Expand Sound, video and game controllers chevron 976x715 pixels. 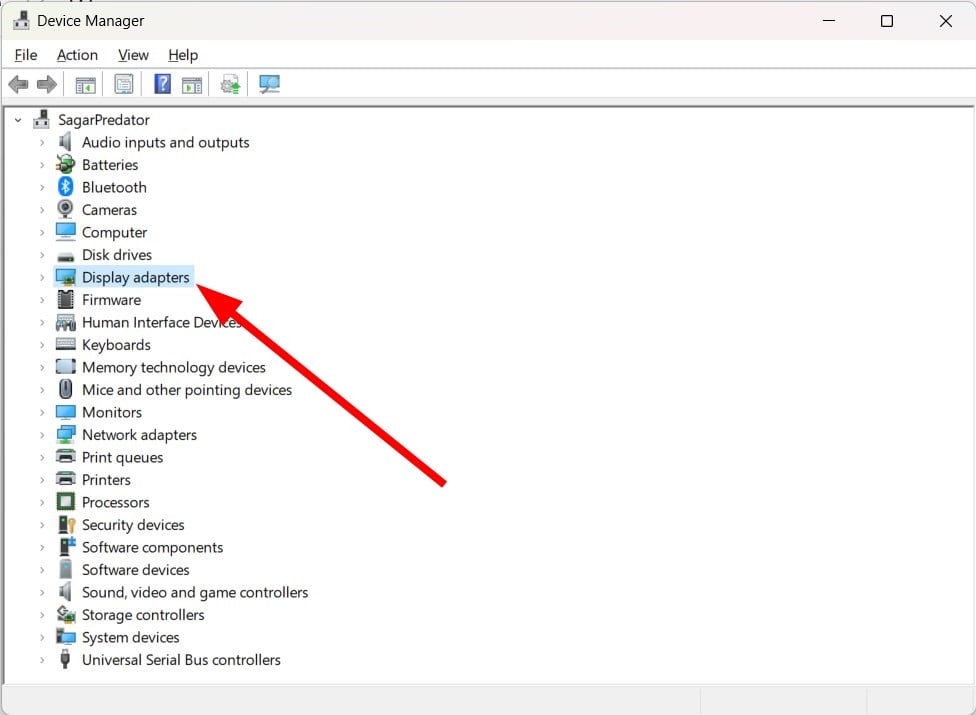(42, 592)
